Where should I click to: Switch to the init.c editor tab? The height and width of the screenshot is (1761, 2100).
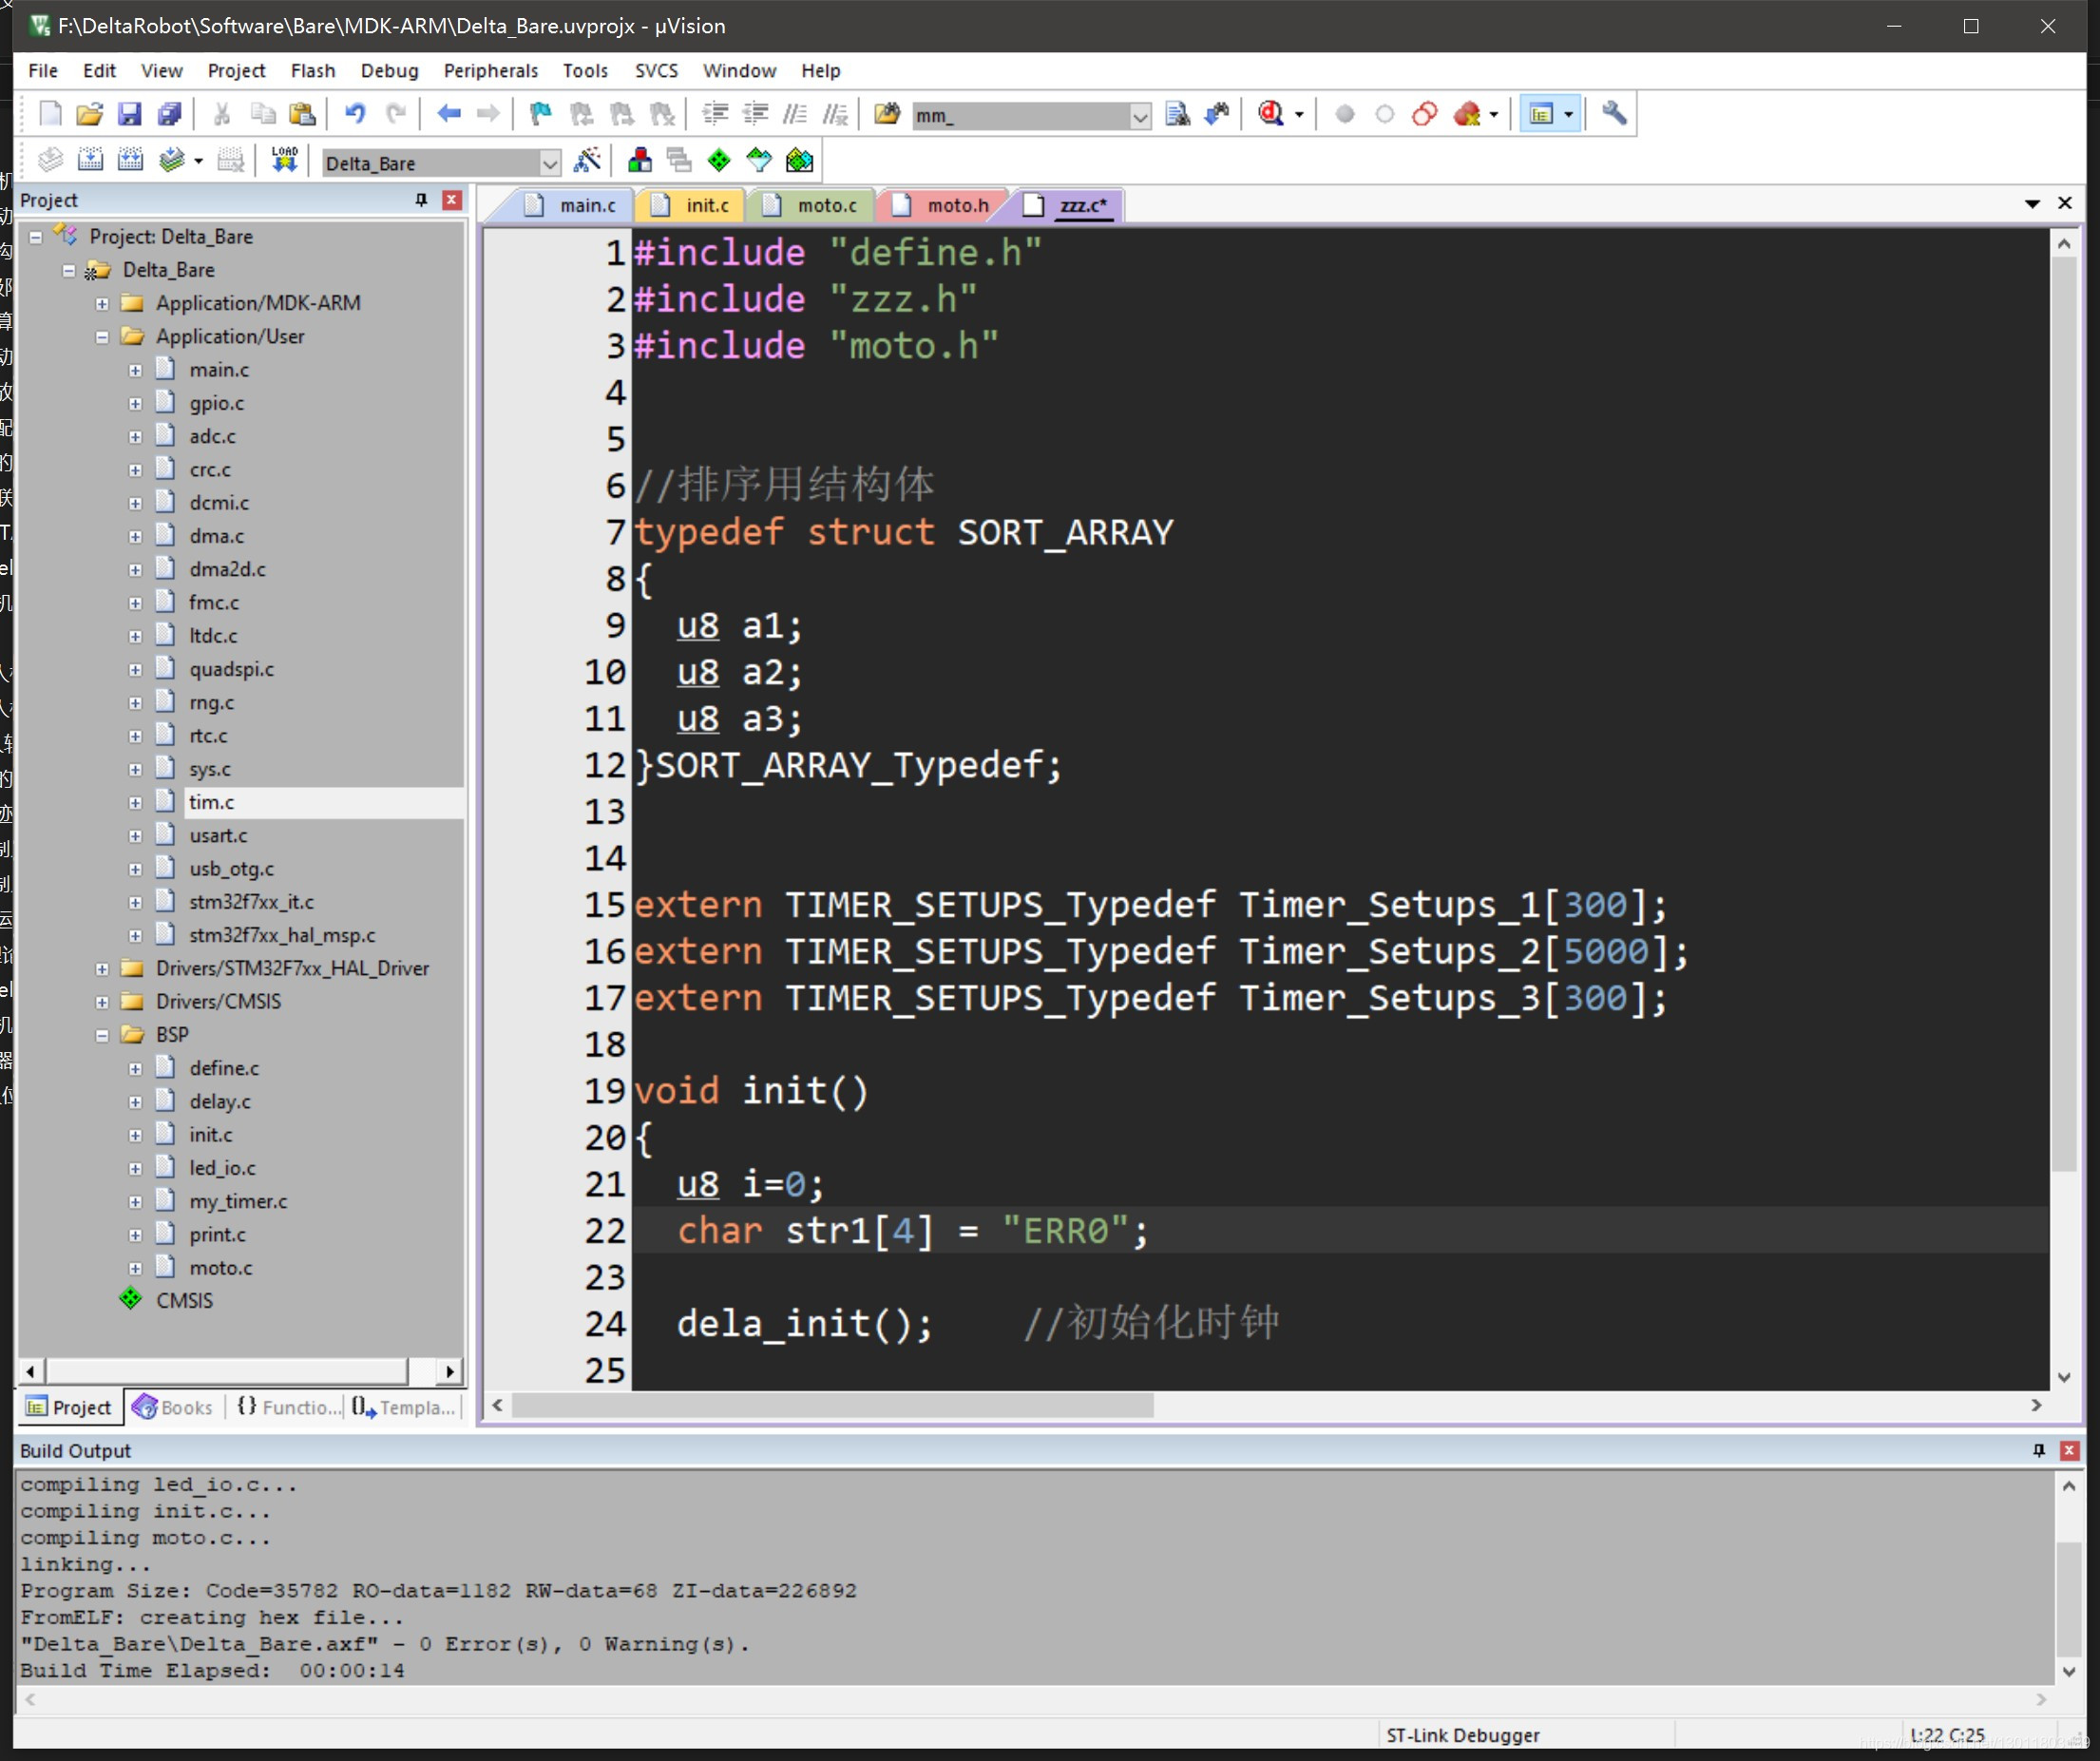pos(692,205)
